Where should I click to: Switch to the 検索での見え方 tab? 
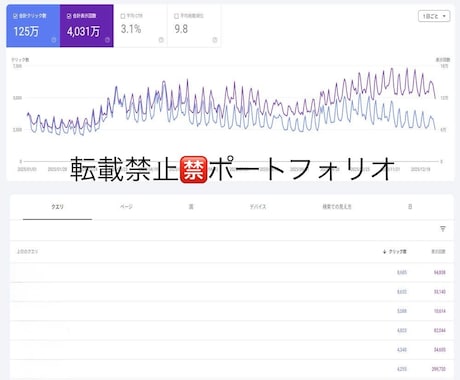337,207
